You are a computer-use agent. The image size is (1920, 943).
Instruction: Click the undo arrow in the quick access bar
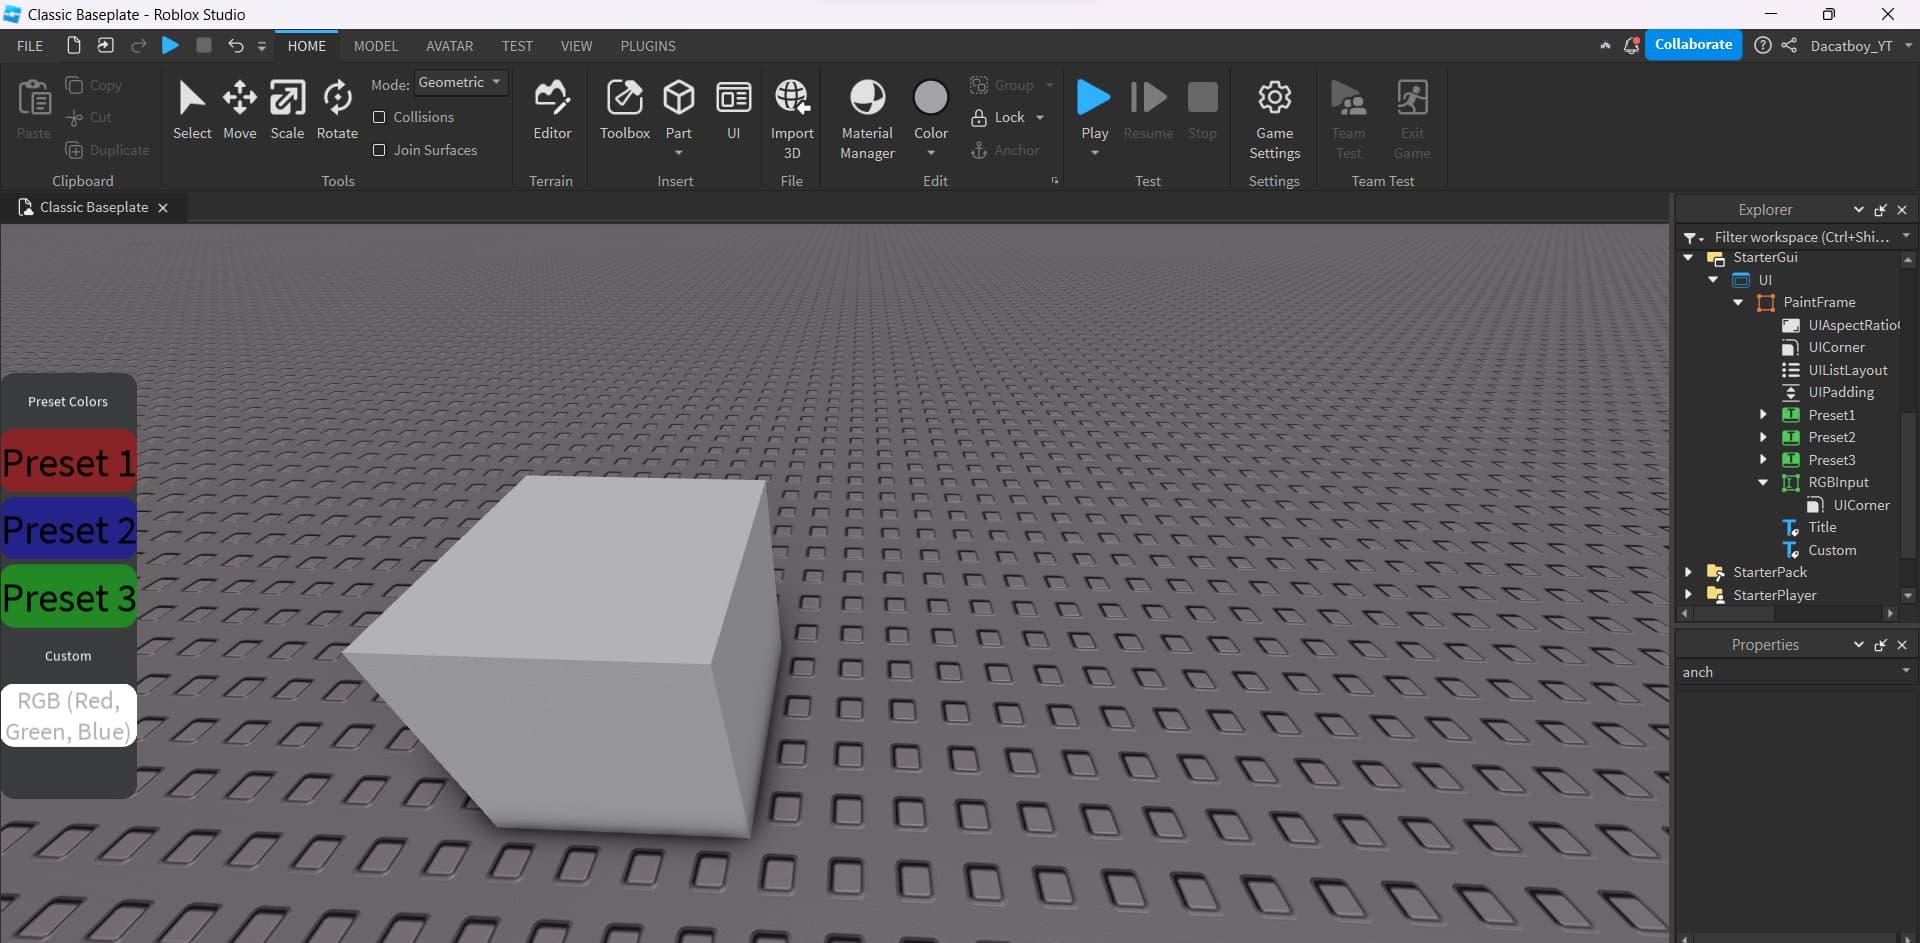tap(235, 45)
